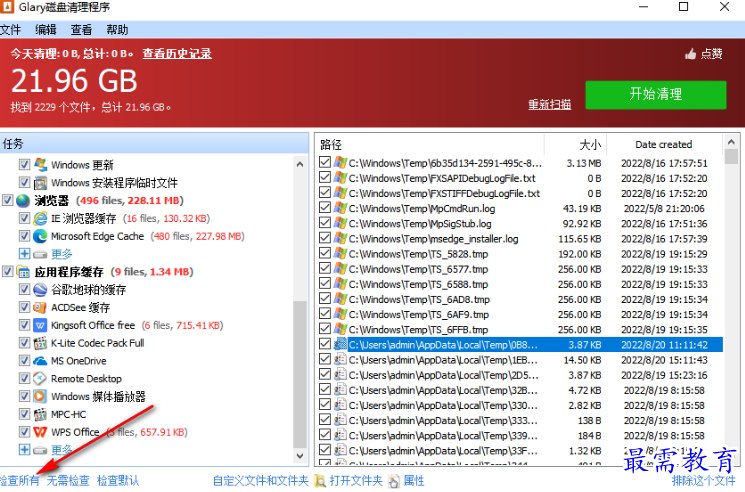
Task: Click file icon of MpCmdRun.log row
Action: pos(340,208)
